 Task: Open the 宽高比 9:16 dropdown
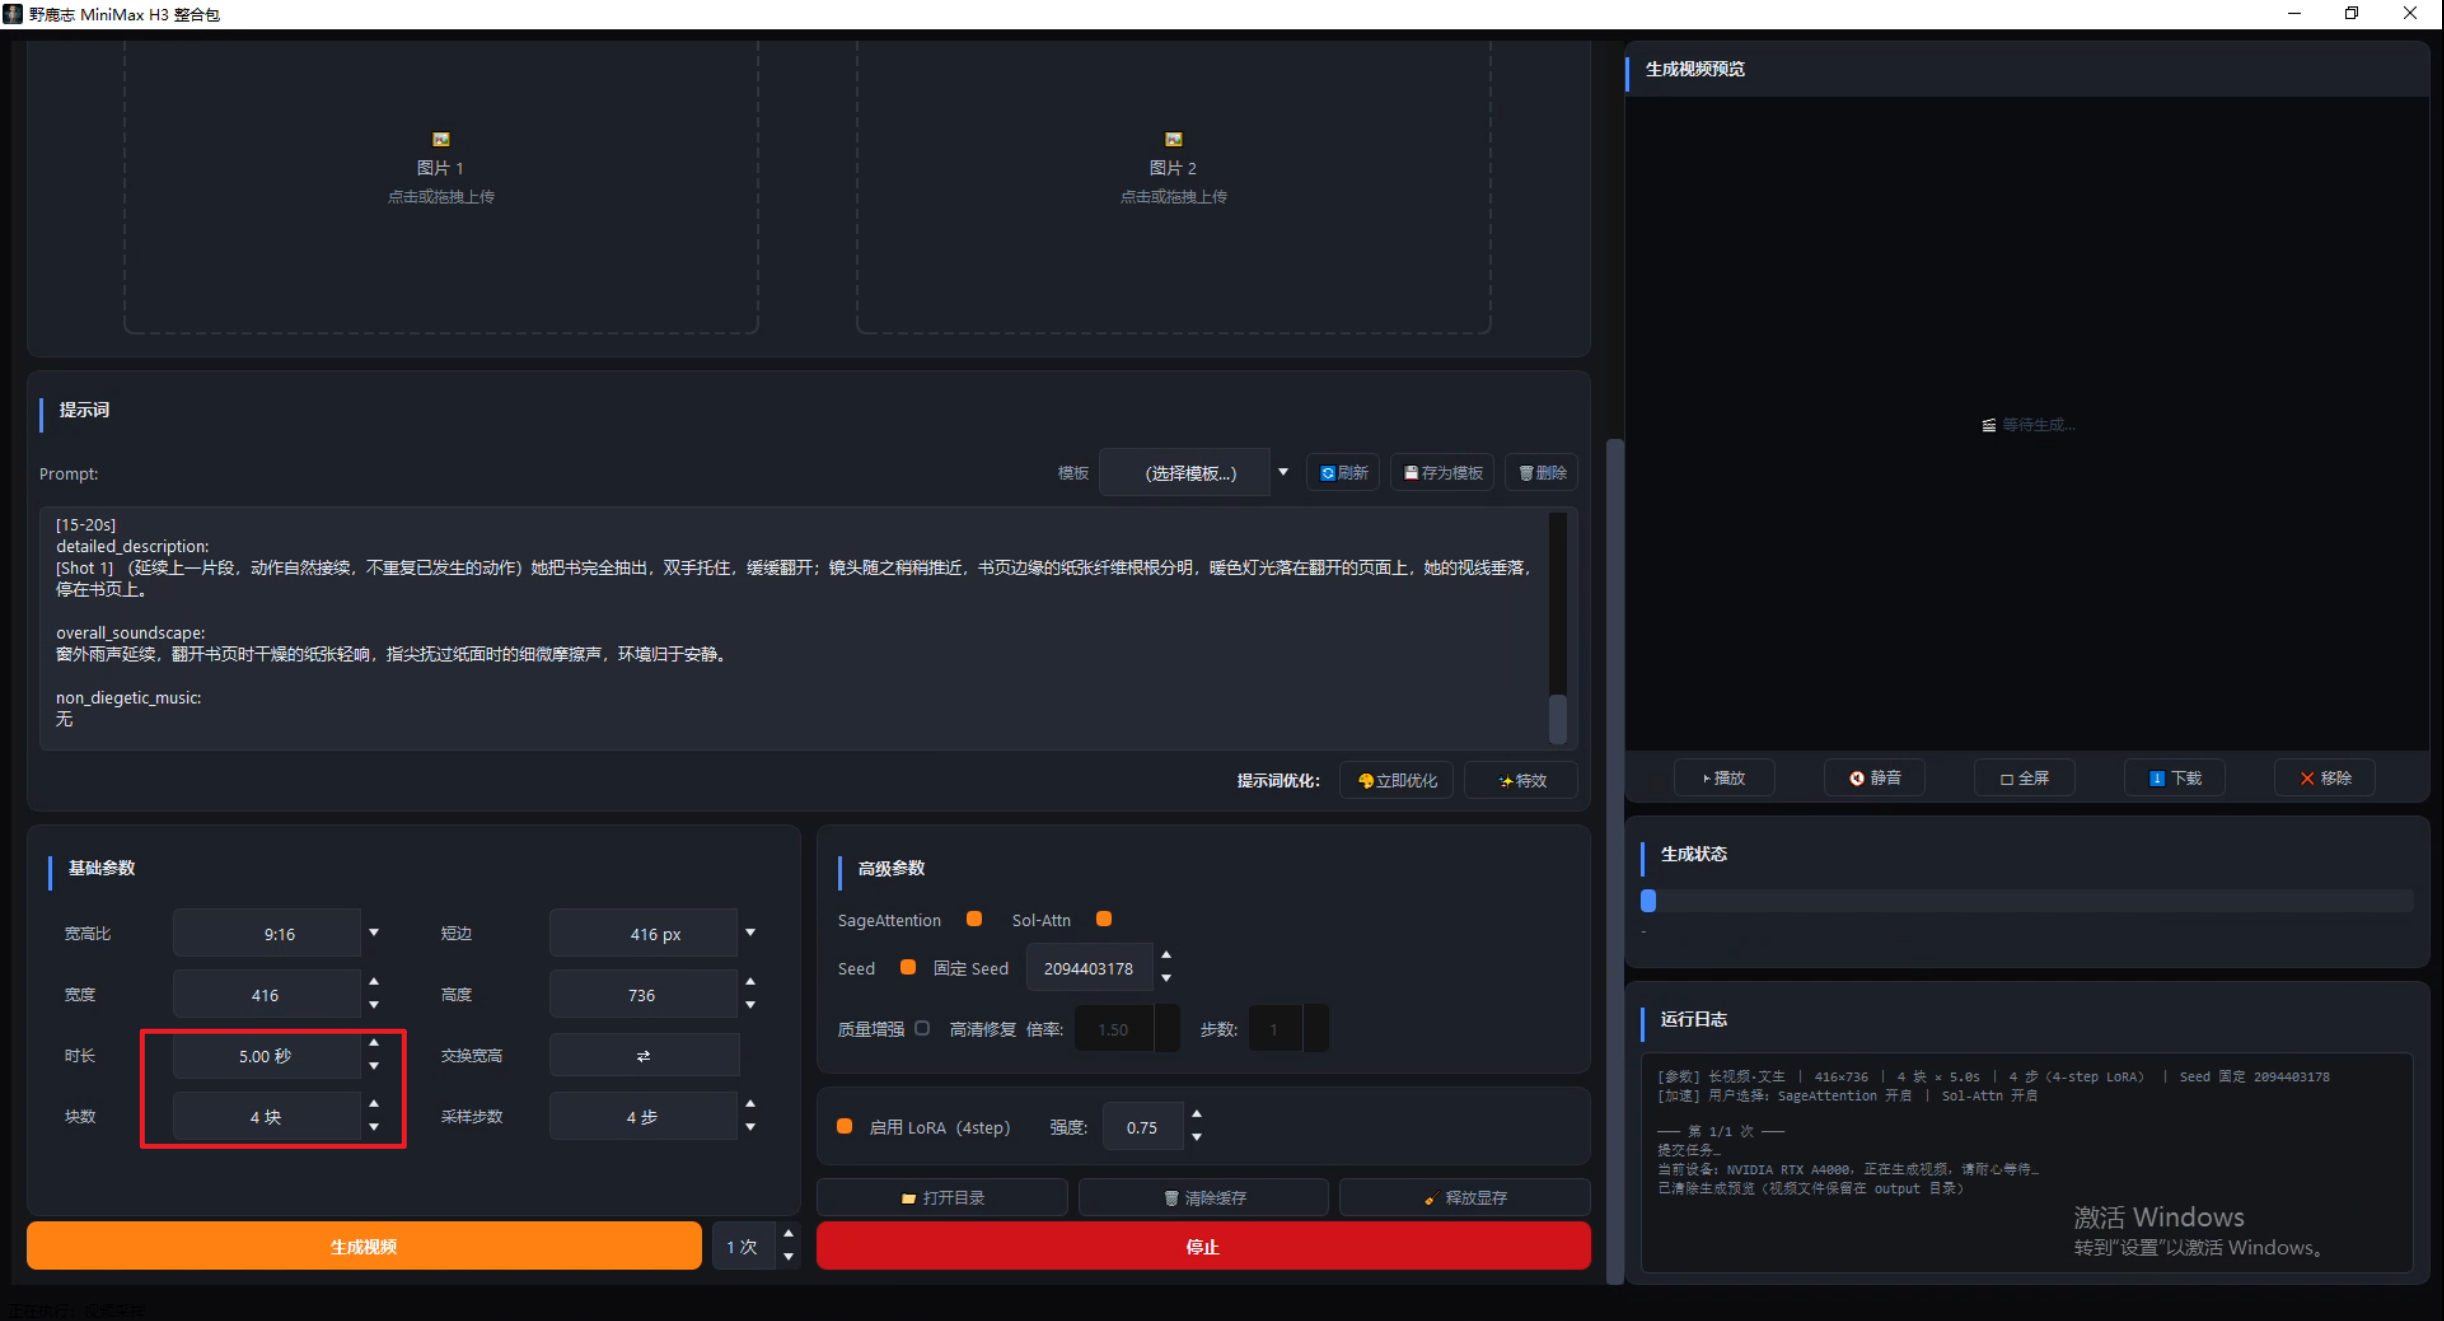click(280, 933)
